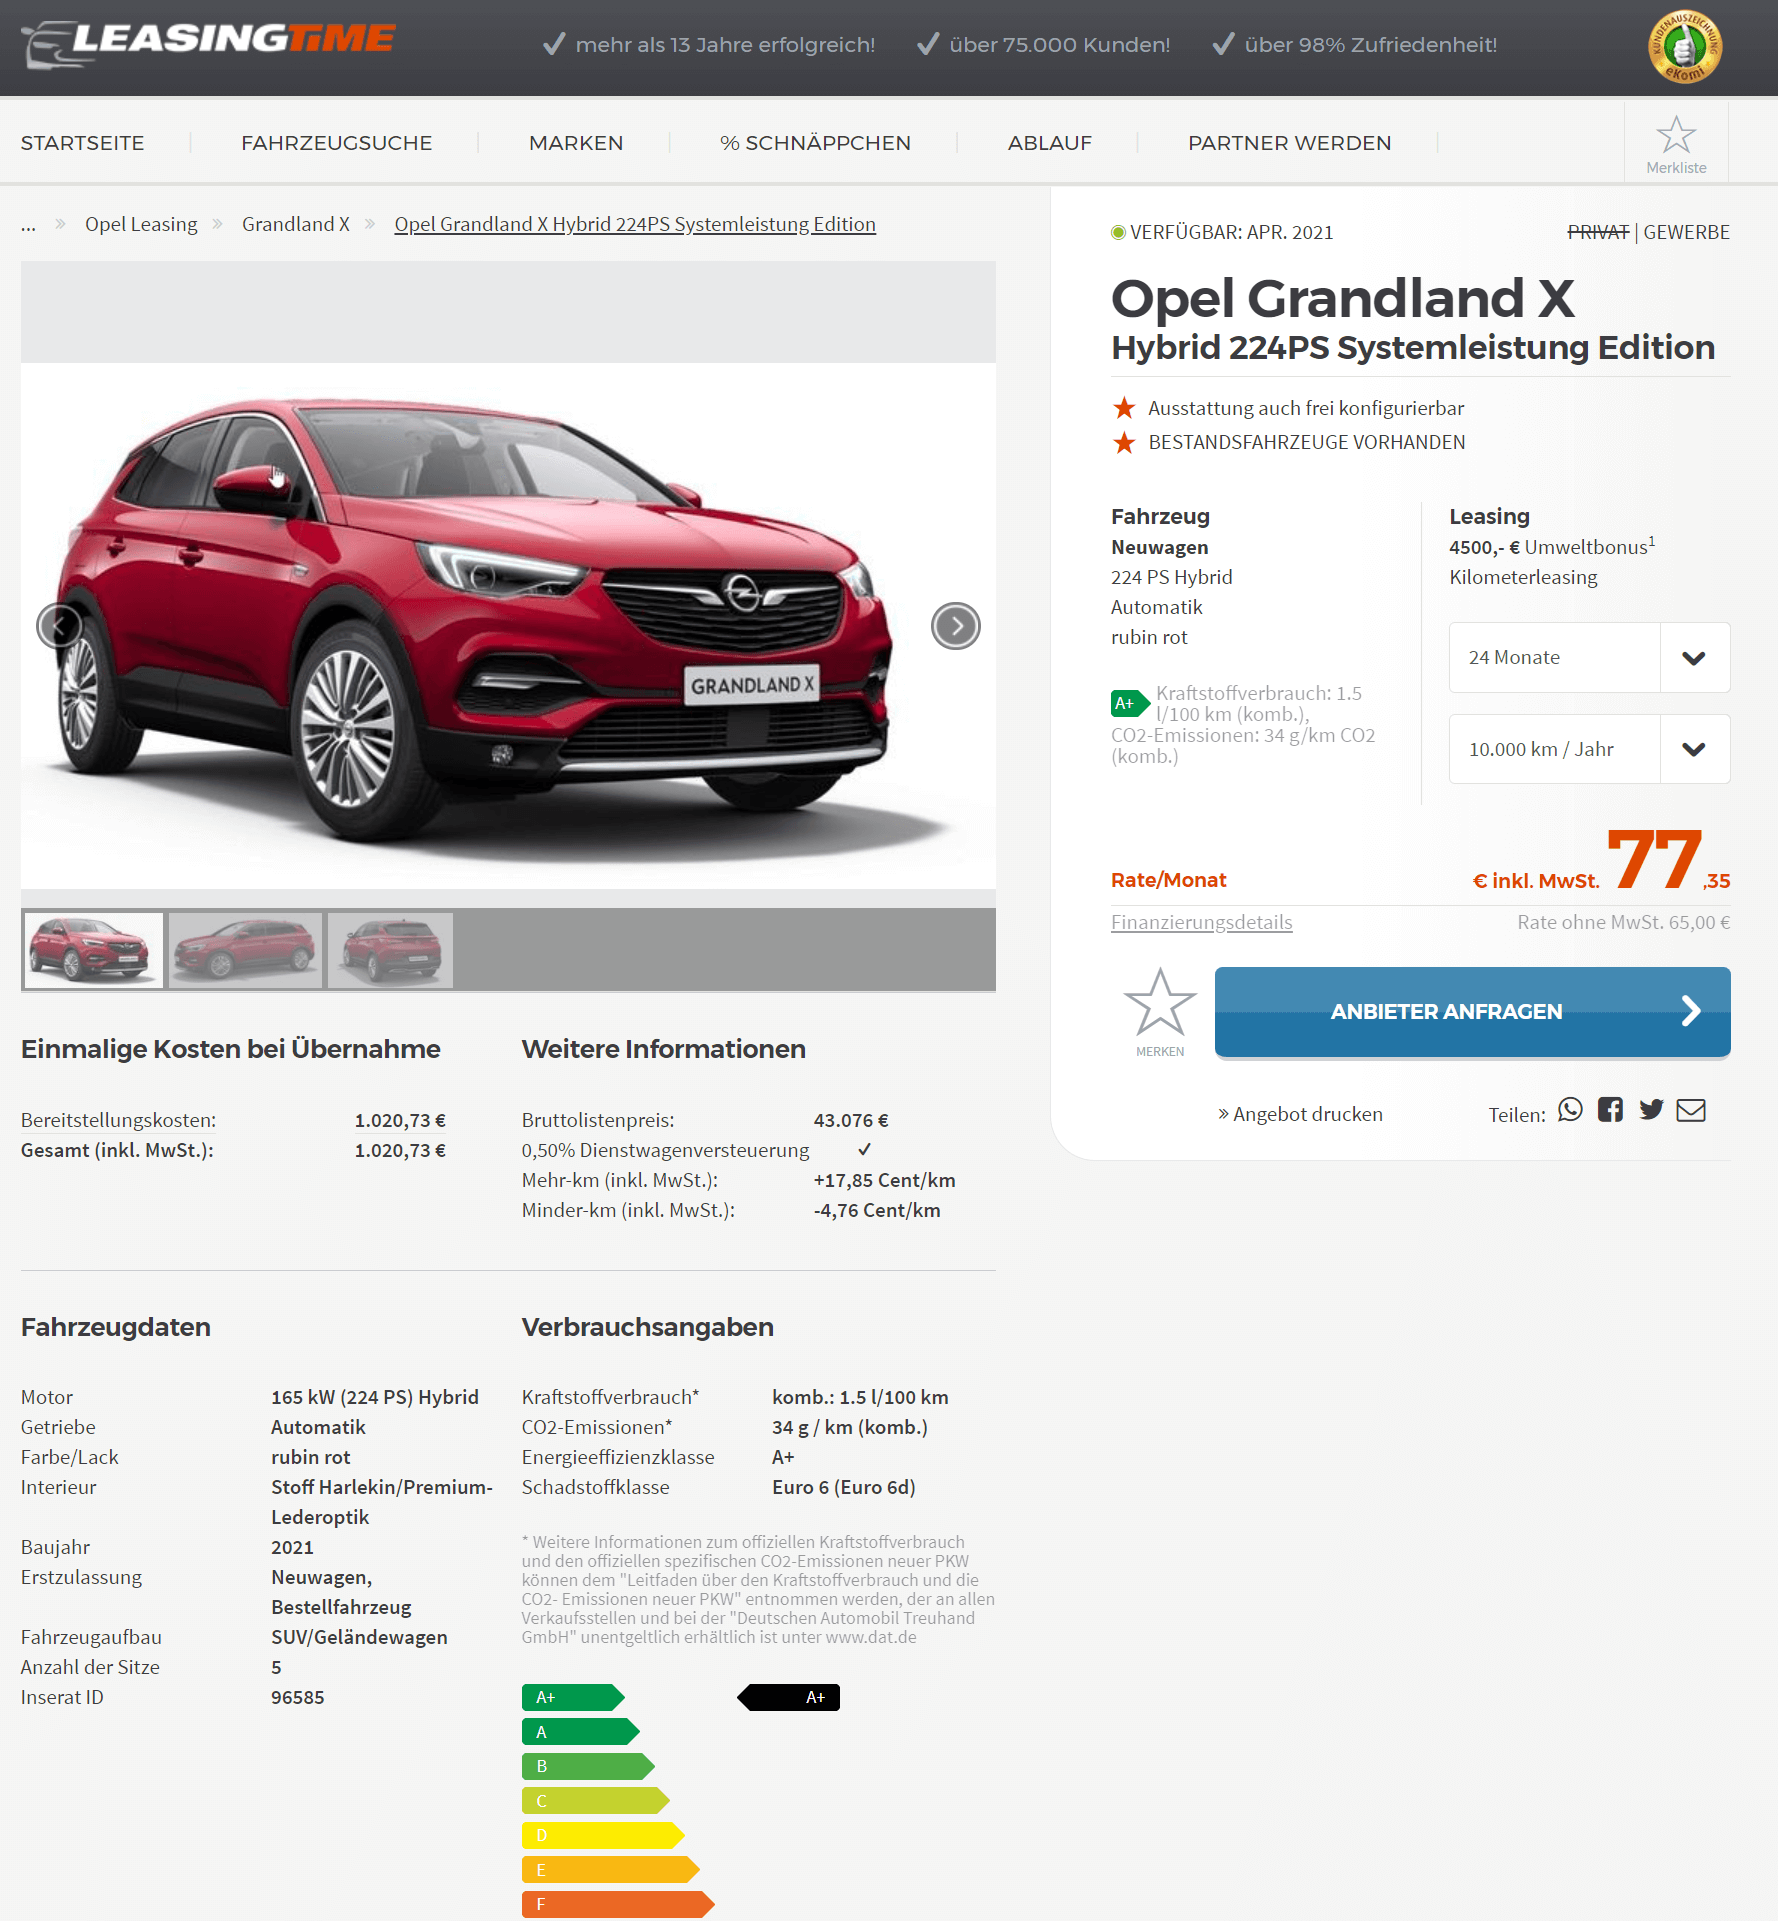Open % SCHNÄPPCHEN menu item
The image size is (1778, 1921).
815,143
